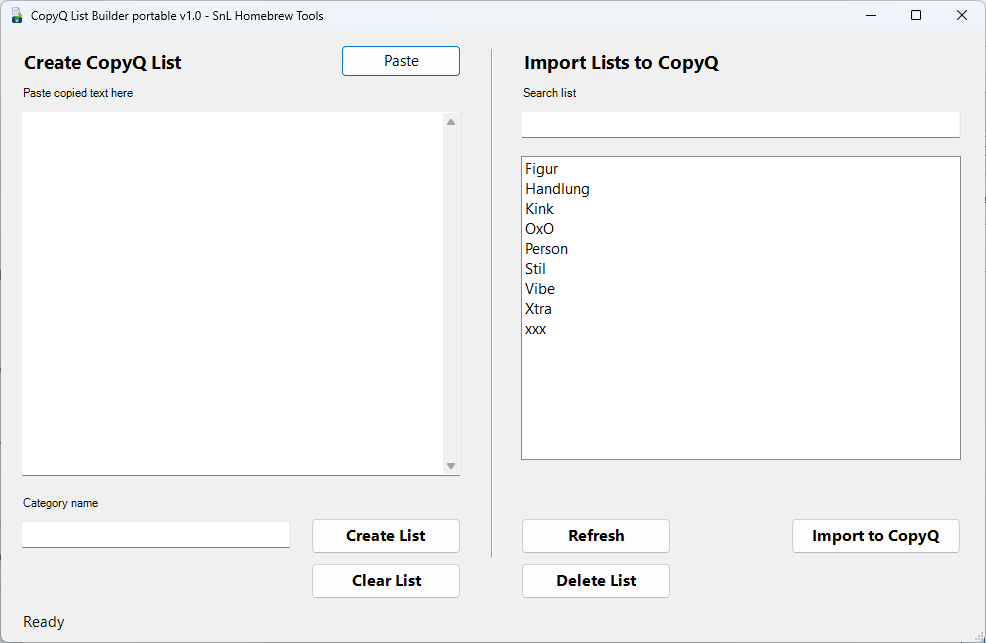Focus the Category name input field

[156, 534]
